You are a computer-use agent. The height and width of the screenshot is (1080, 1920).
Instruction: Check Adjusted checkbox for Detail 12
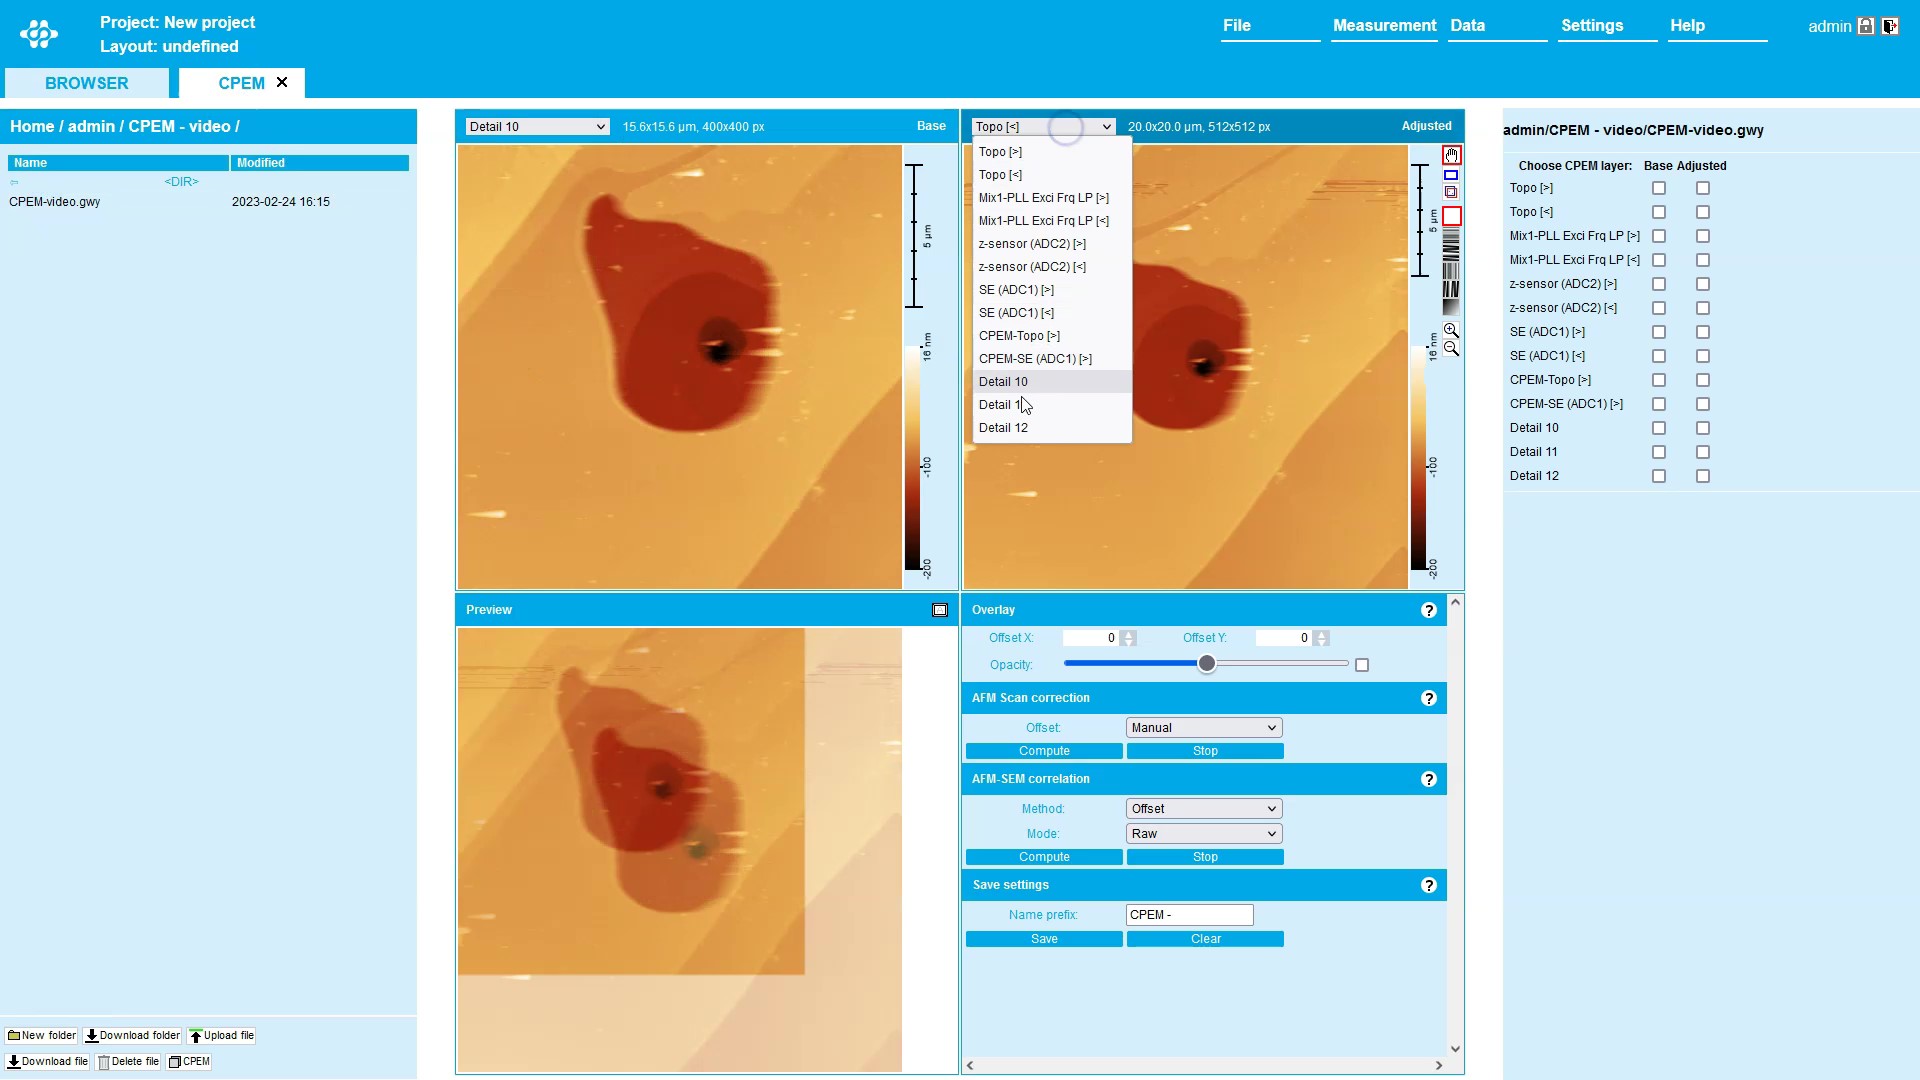pos(1703,476)
